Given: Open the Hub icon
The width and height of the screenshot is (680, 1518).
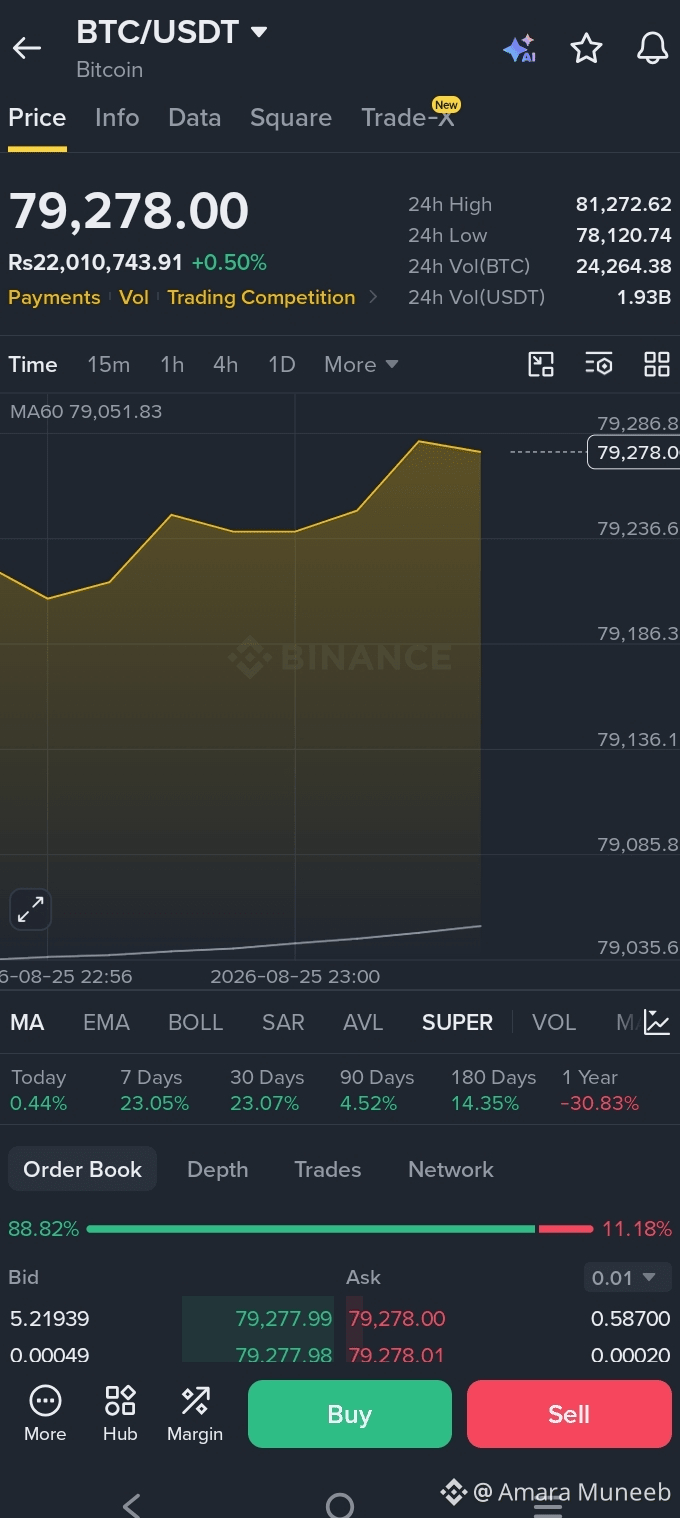Looking at the screenshot, I should pos(120,1414).
